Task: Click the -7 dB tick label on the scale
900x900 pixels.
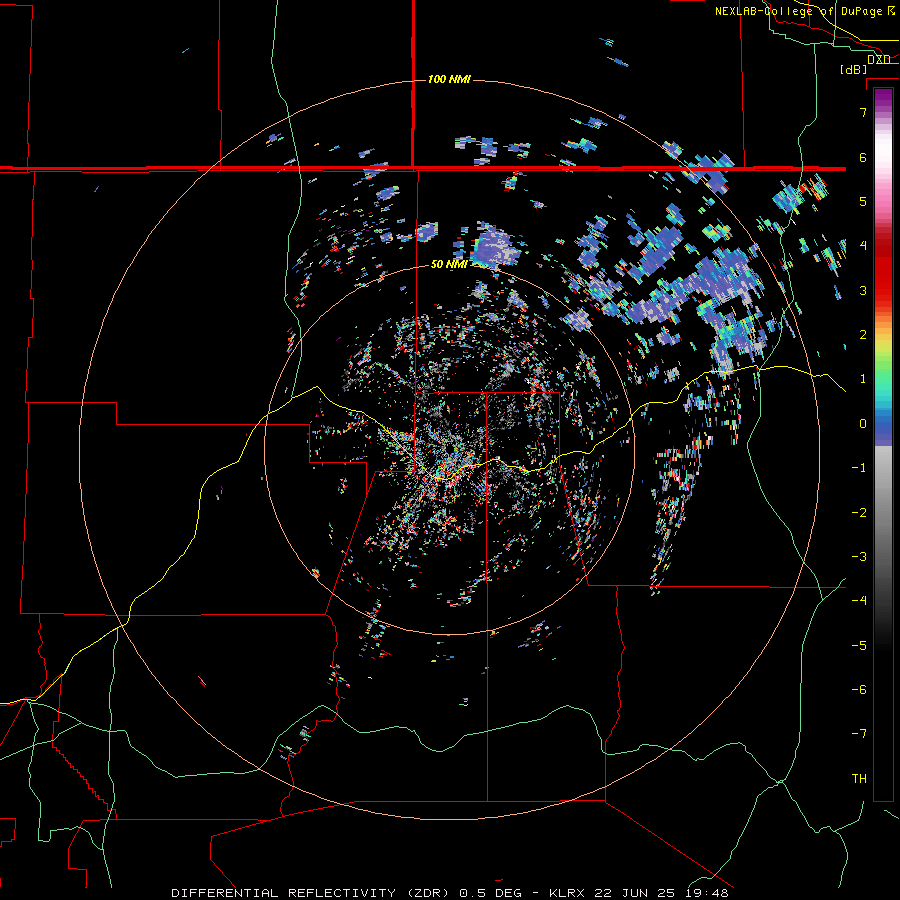Action: [859, 734]
